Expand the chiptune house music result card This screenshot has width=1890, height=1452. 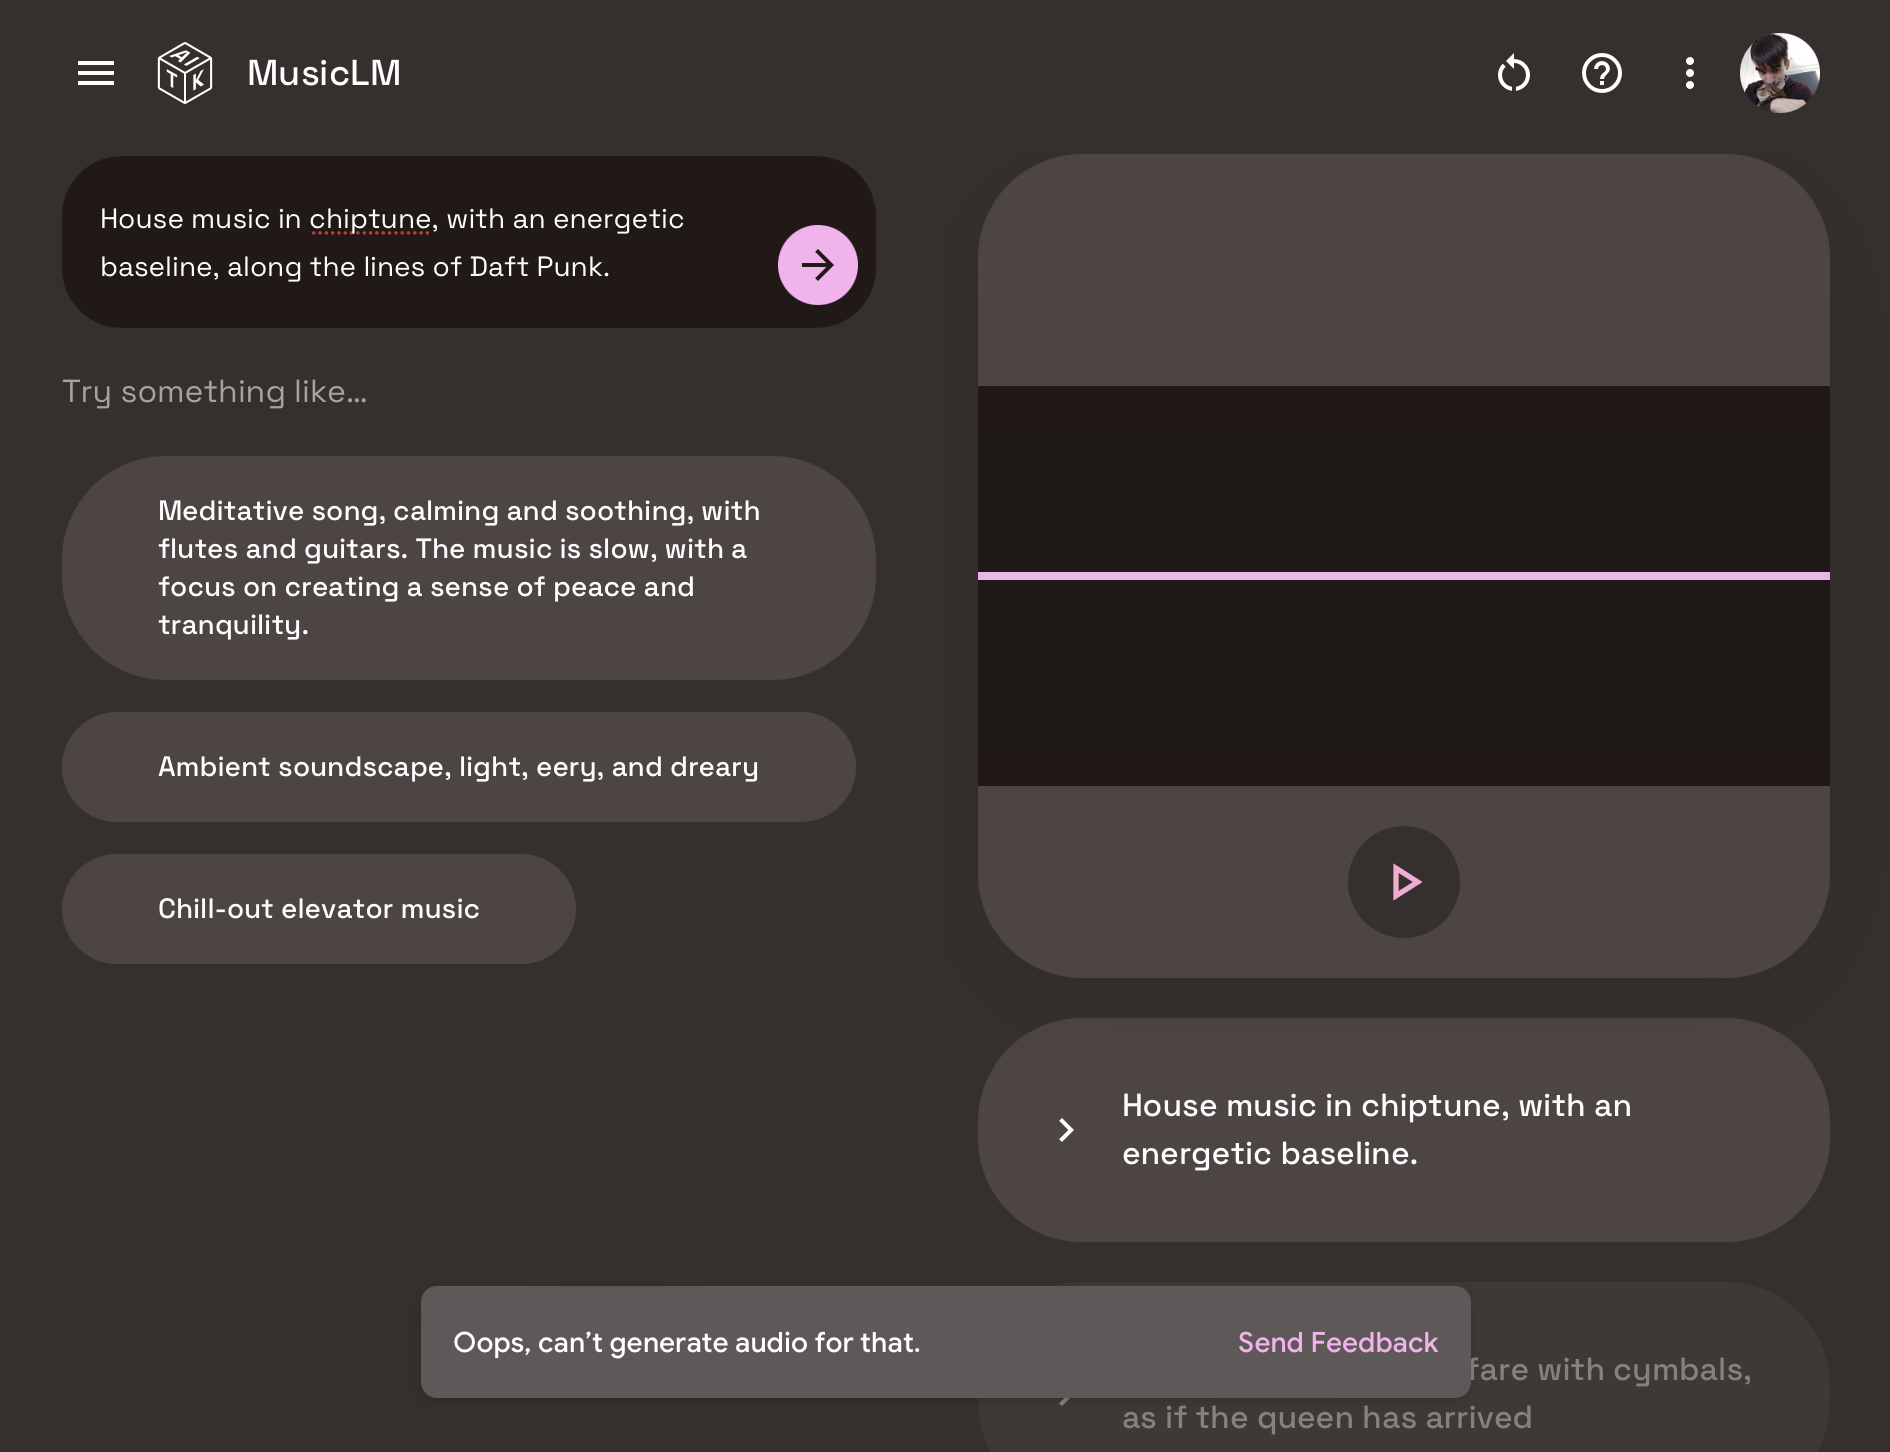1066,1130
